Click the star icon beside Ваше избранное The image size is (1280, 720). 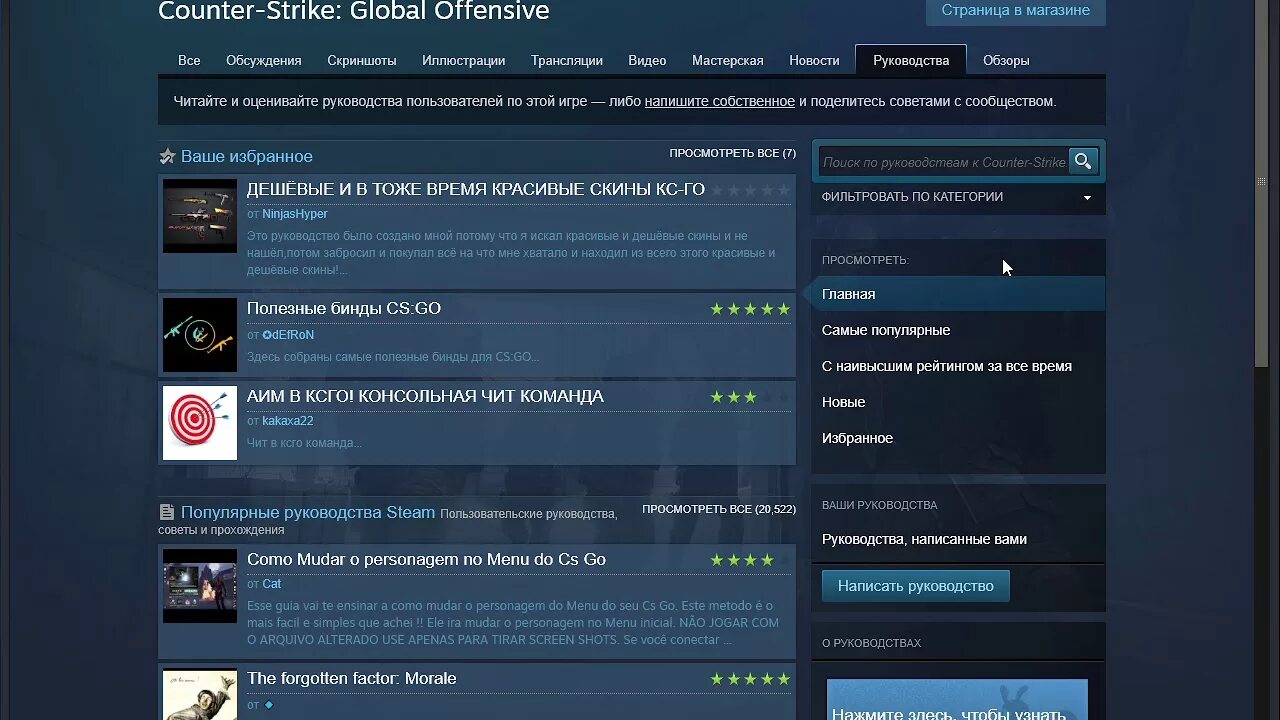coord(167,157)
